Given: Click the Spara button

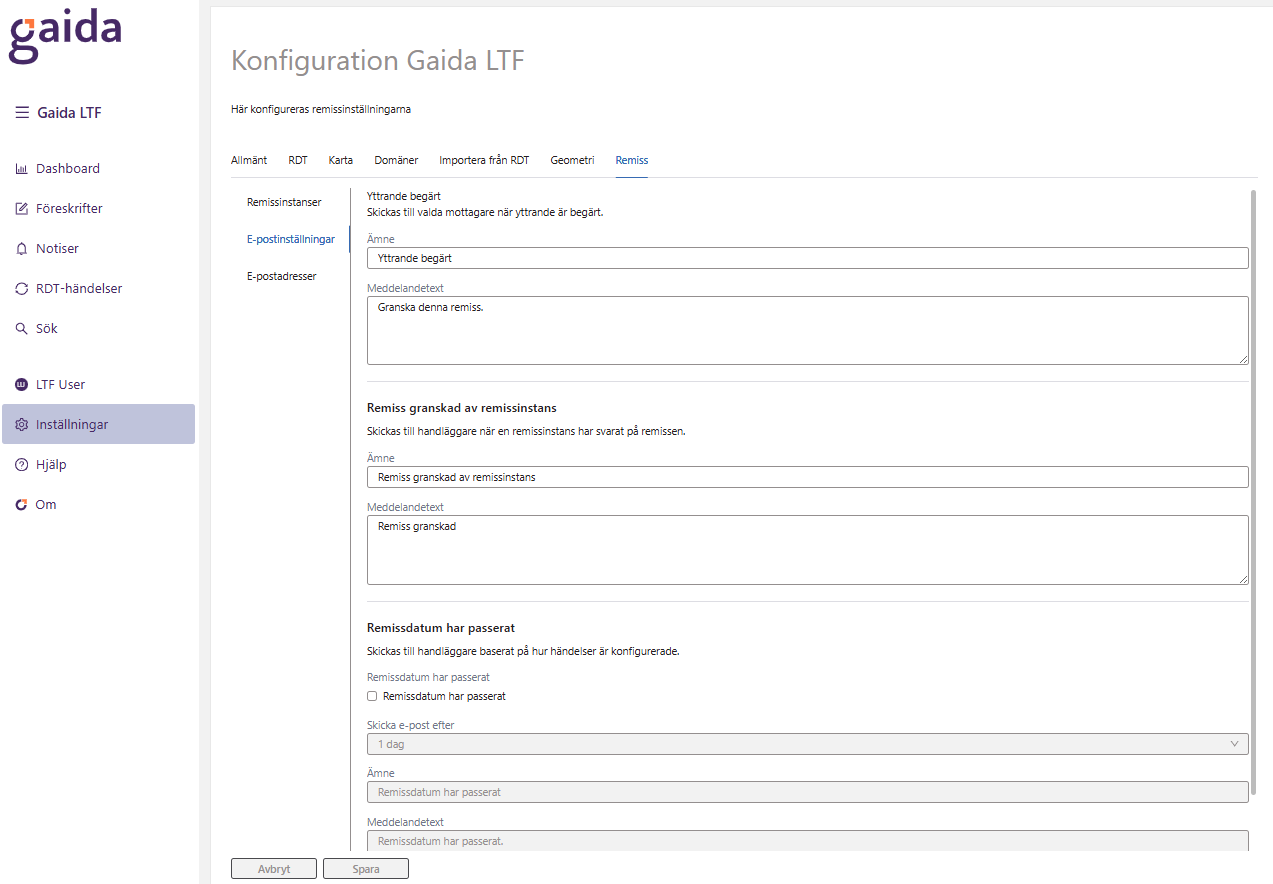Looking at the screenshot, I should (366, 869).
